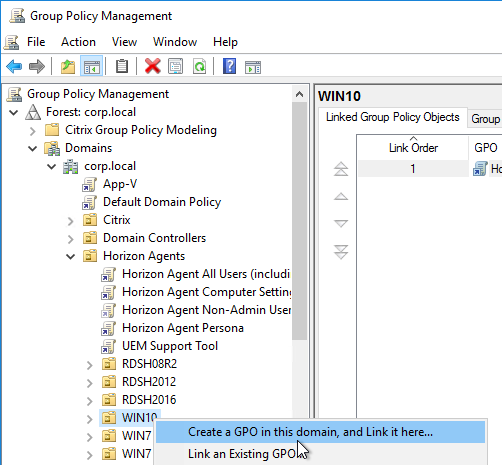
Task: Click the Forward arrow toolbar icon
Action: pos(37,66)
